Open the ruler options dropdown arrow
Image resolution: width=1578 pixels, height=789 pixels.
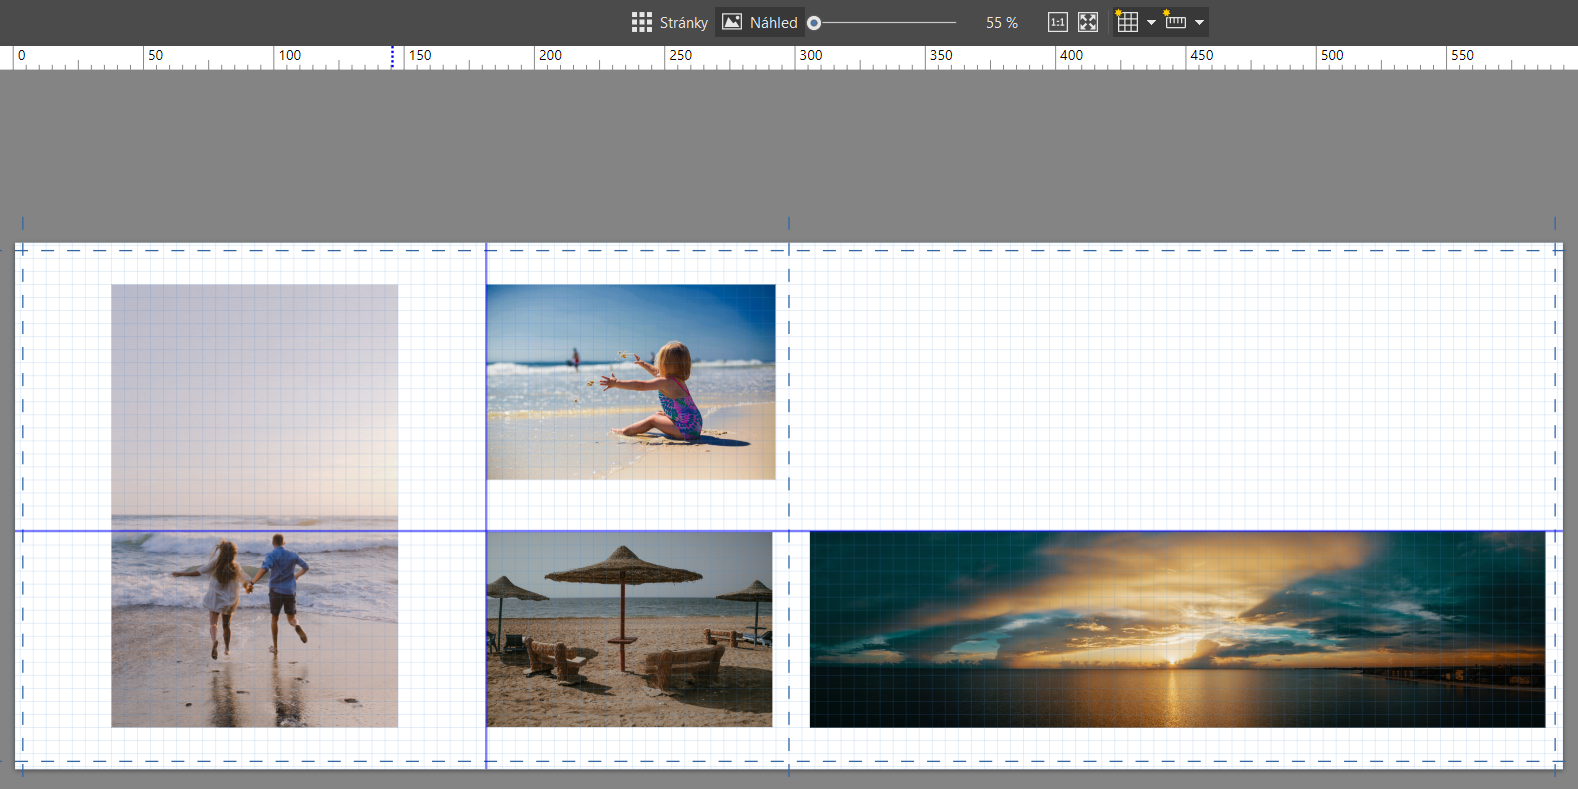click(x=1199, y=22)
